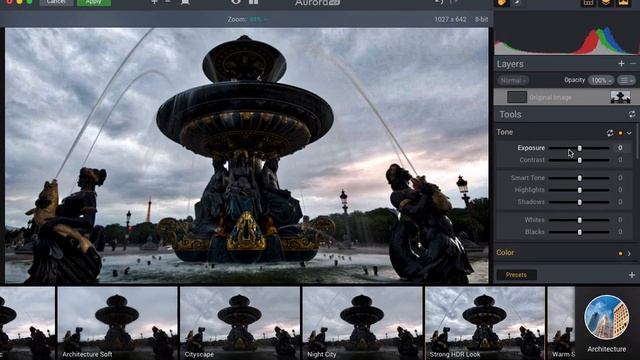Viewport: 640px width, 360px height.
Task: Click the Blacks slider handle
Action: click(x=580, y=232)
